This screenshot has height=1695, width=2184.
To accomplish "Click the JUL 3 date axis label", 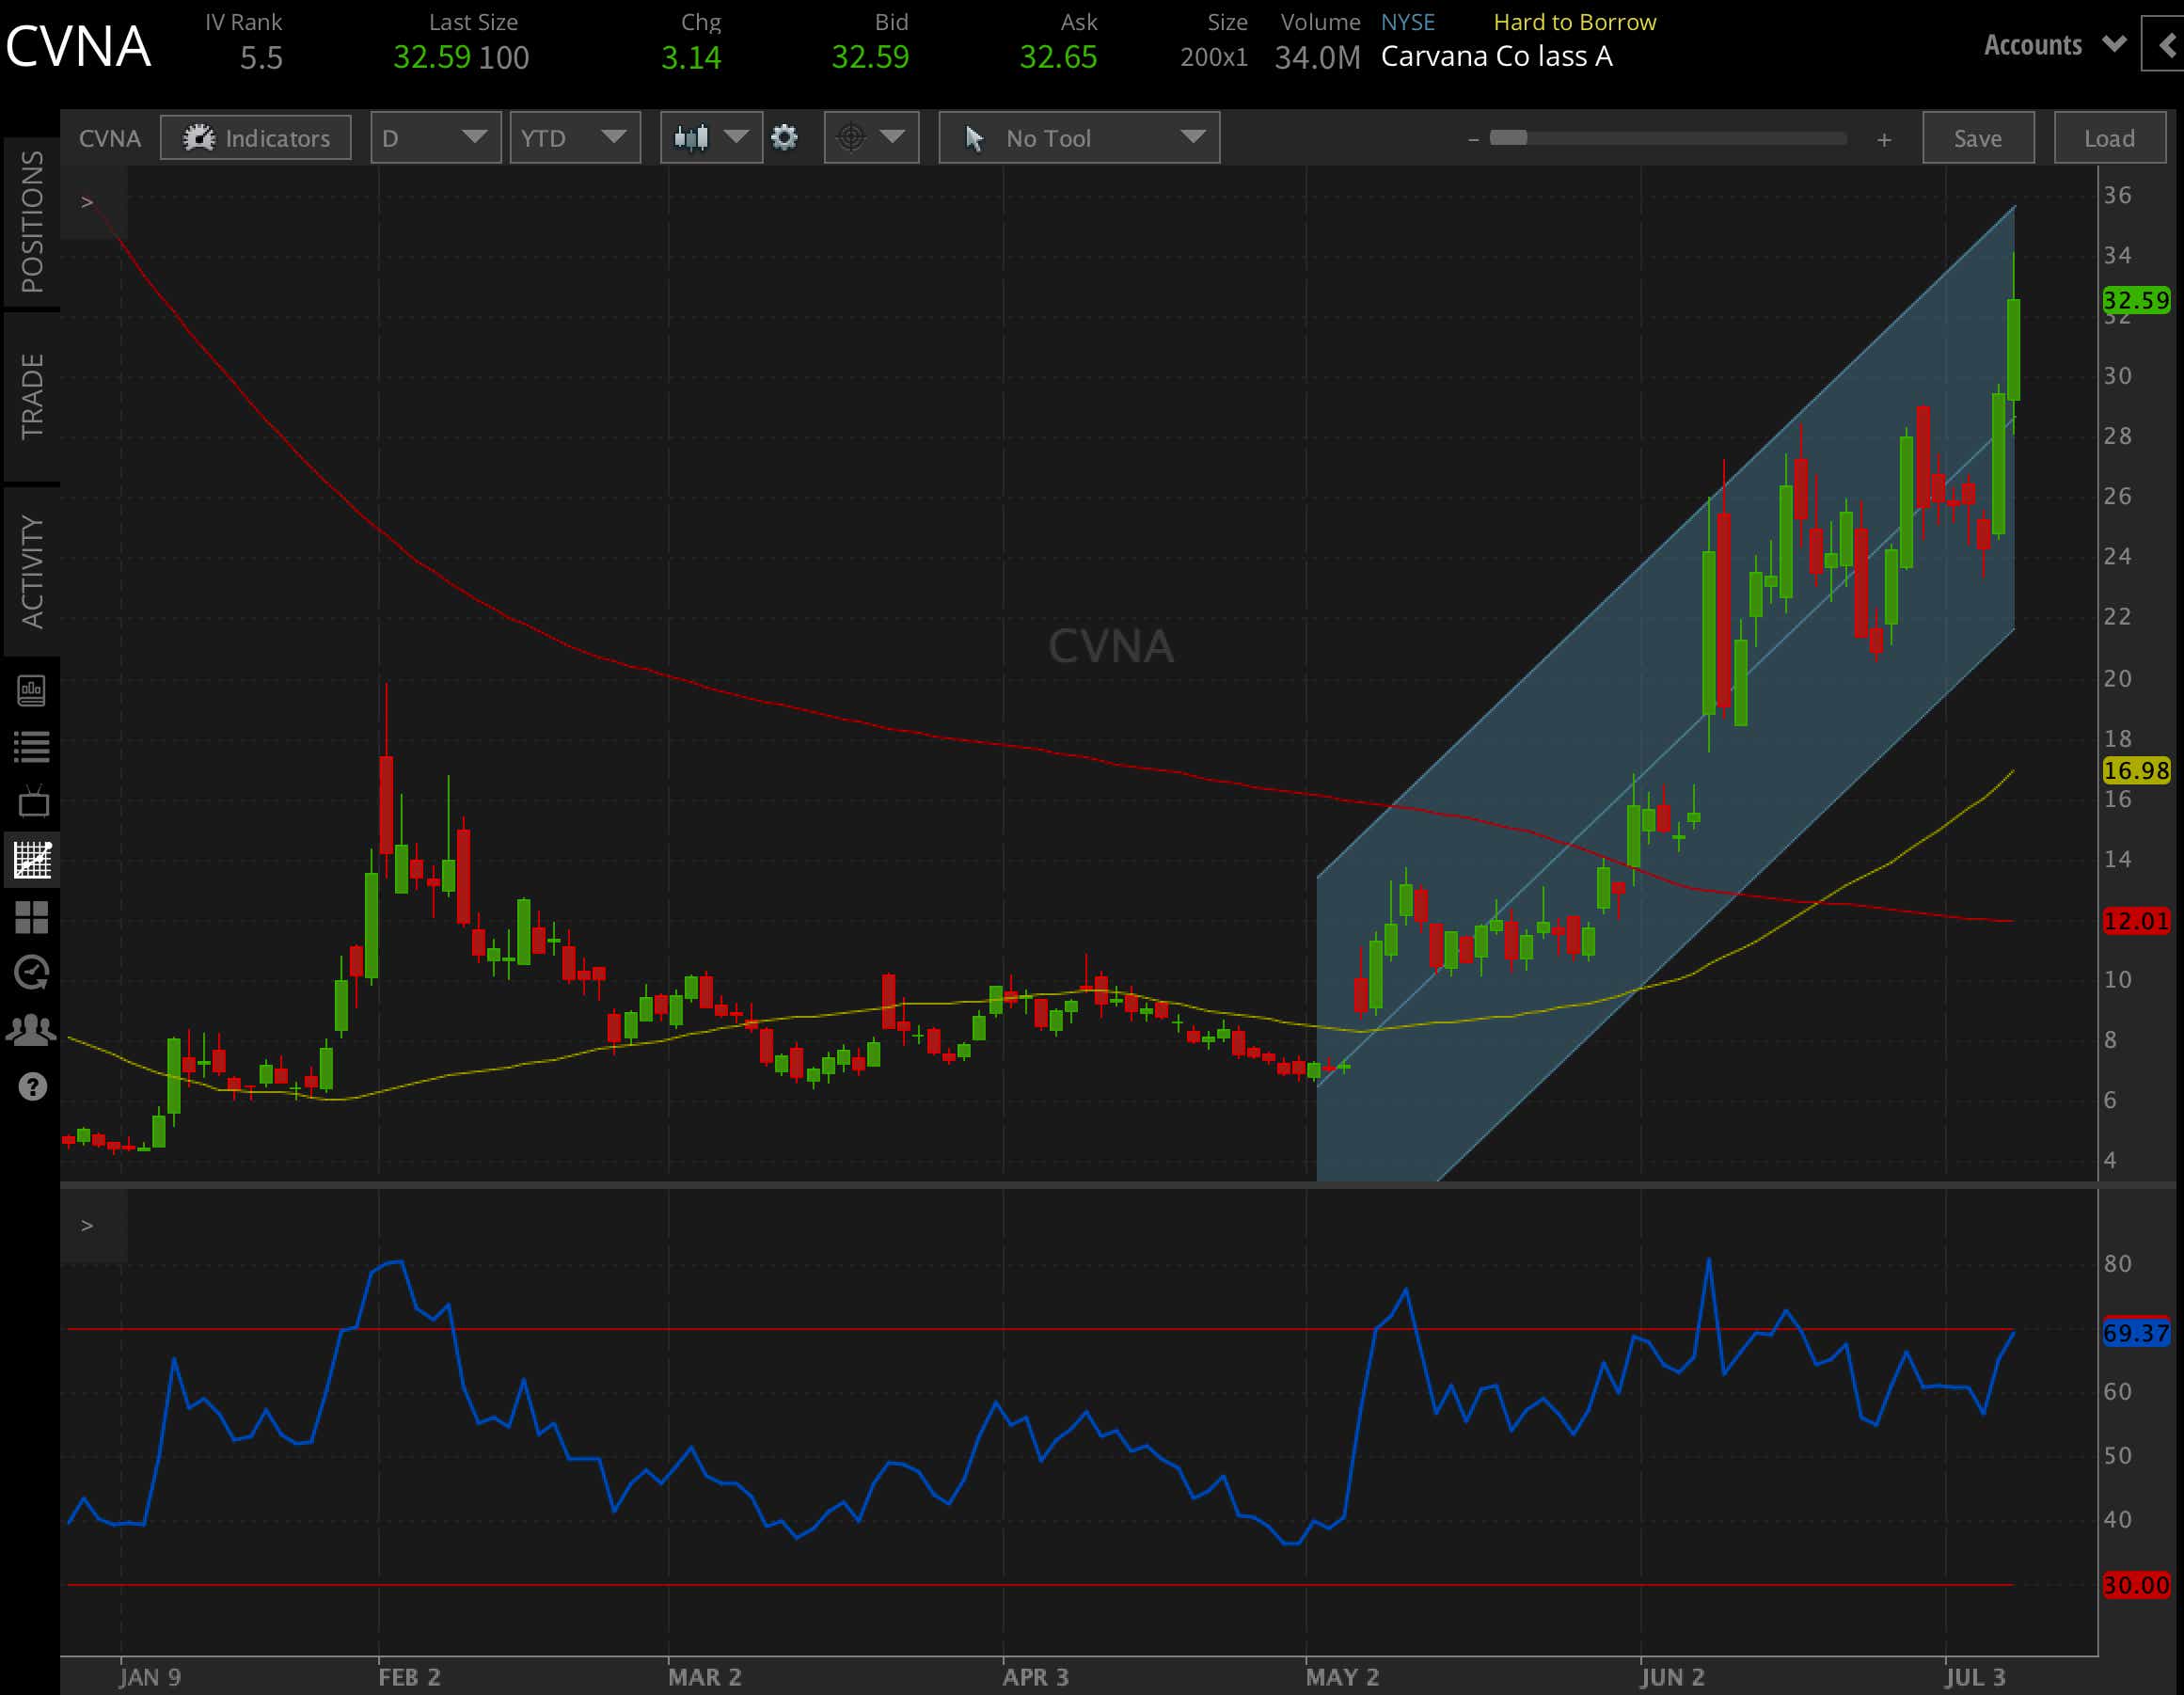I will point(1975,1678).
